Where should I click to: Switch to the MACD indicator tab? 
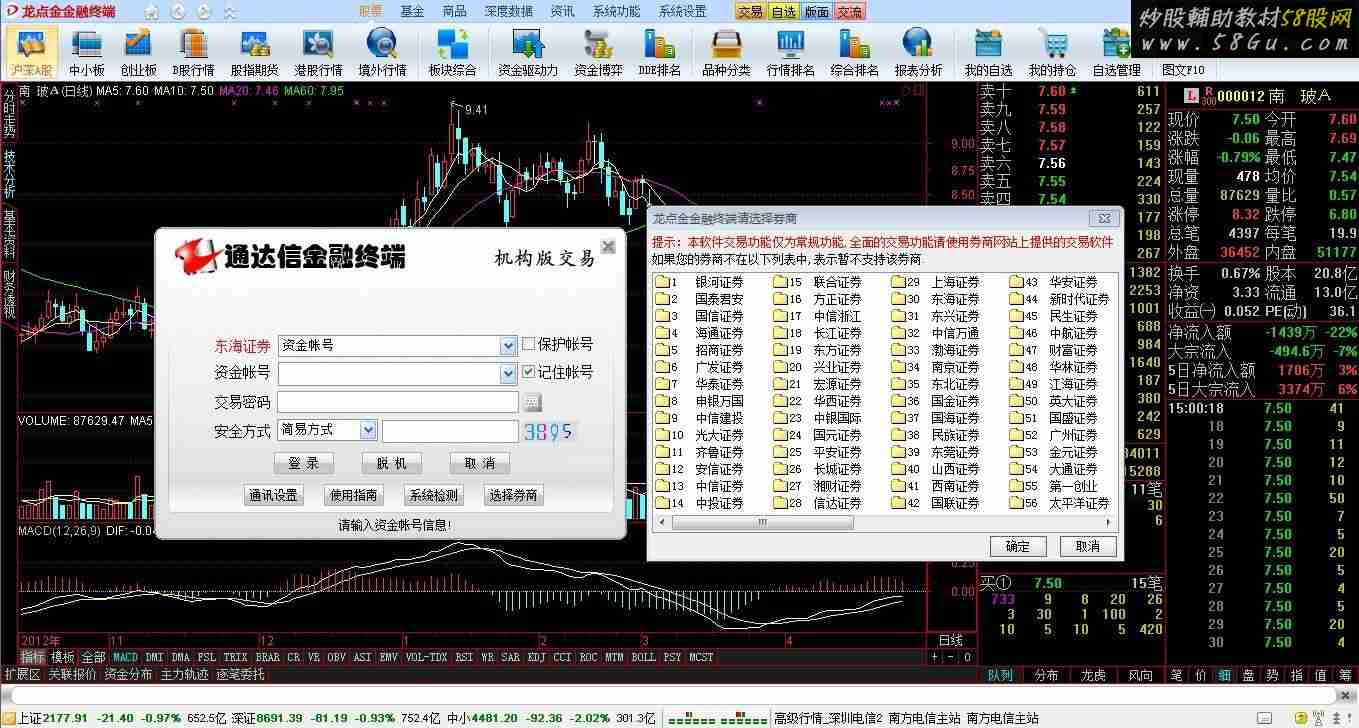125,657
